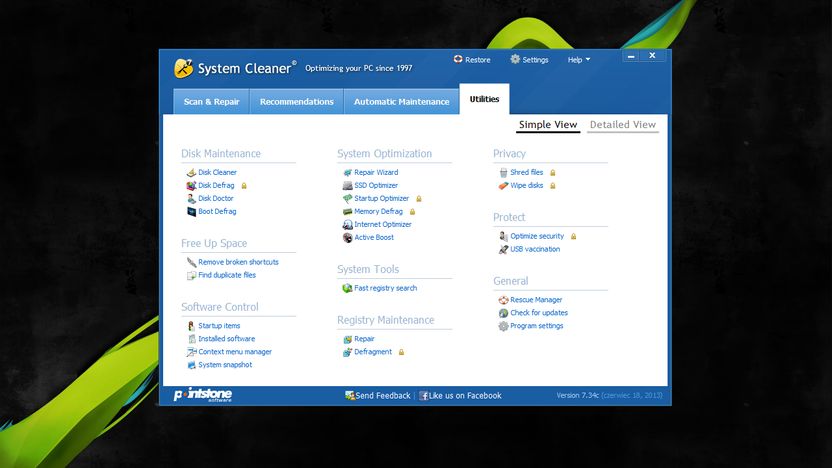Click the Boot Defrag icon
The width and height of the screenshot is (832, 468).
(x=192, y=212)
